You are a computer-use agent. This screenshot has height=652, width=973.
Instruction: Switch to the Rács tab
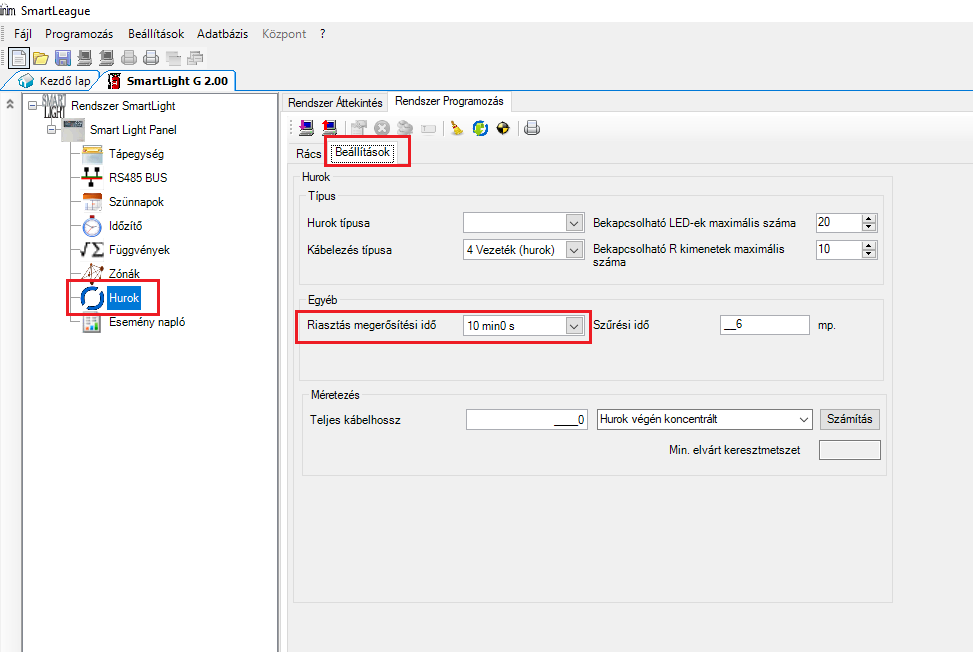coord(308,154)
